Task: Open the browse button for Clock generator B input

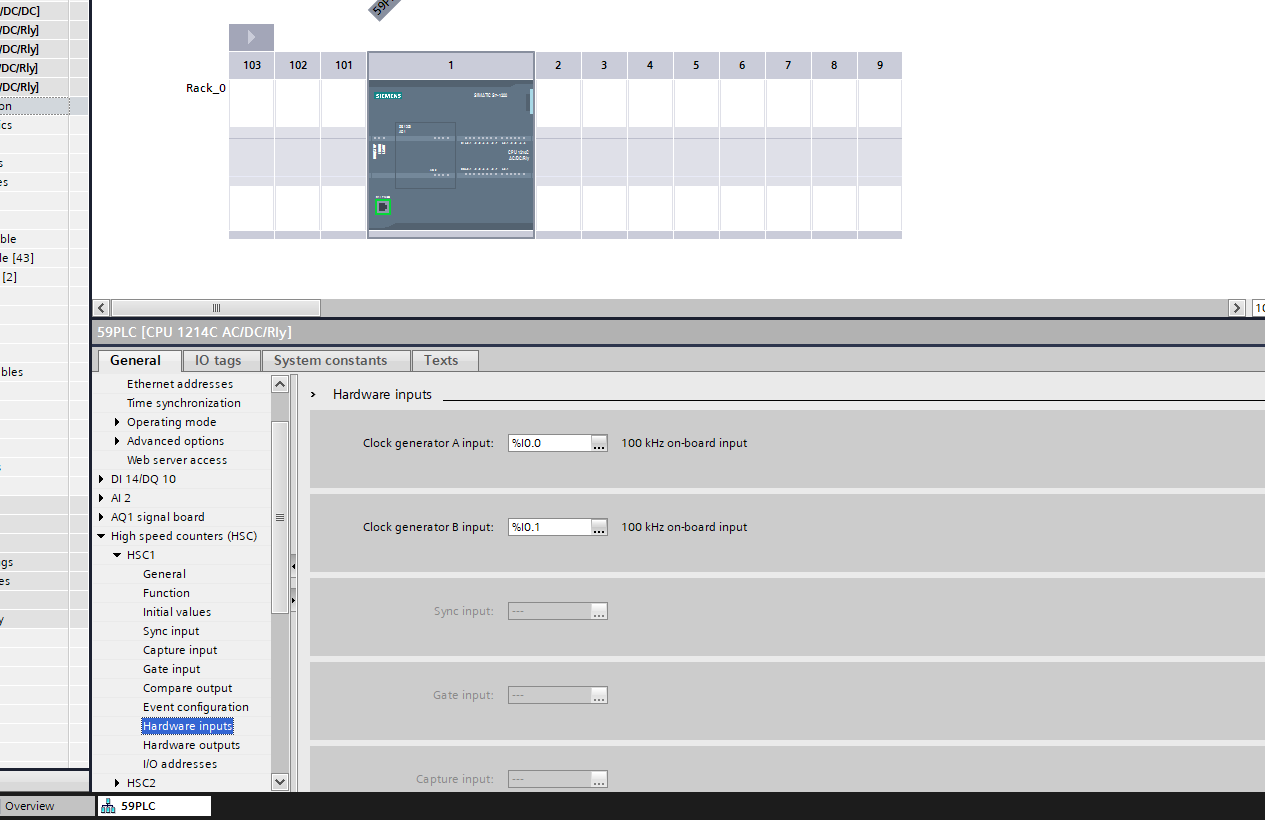Action: pyautogui.click(x=599, y=527)
